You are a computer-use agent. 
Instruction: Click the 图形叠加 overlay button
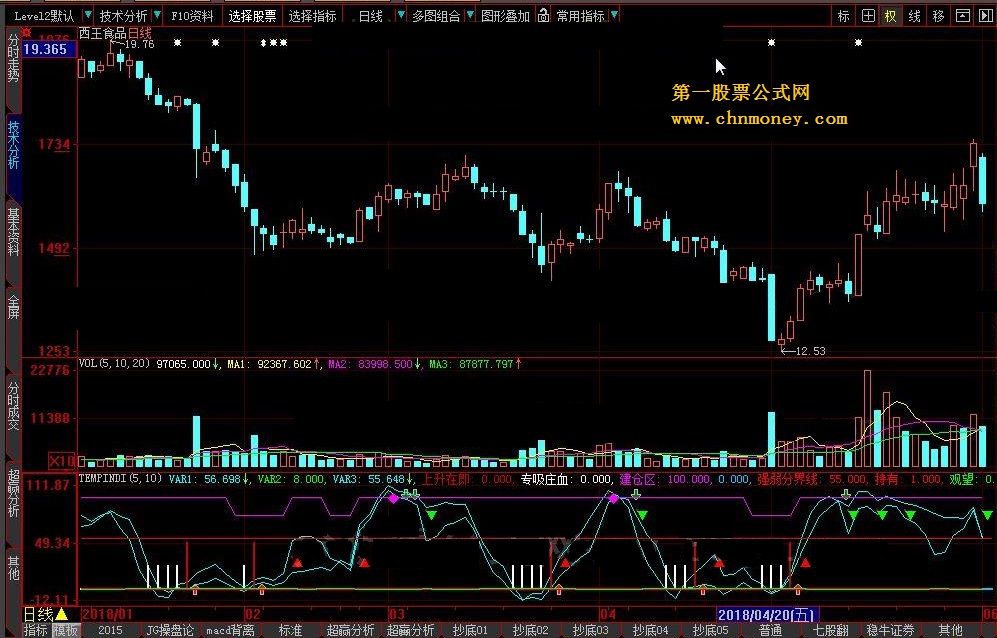point(505,16)
